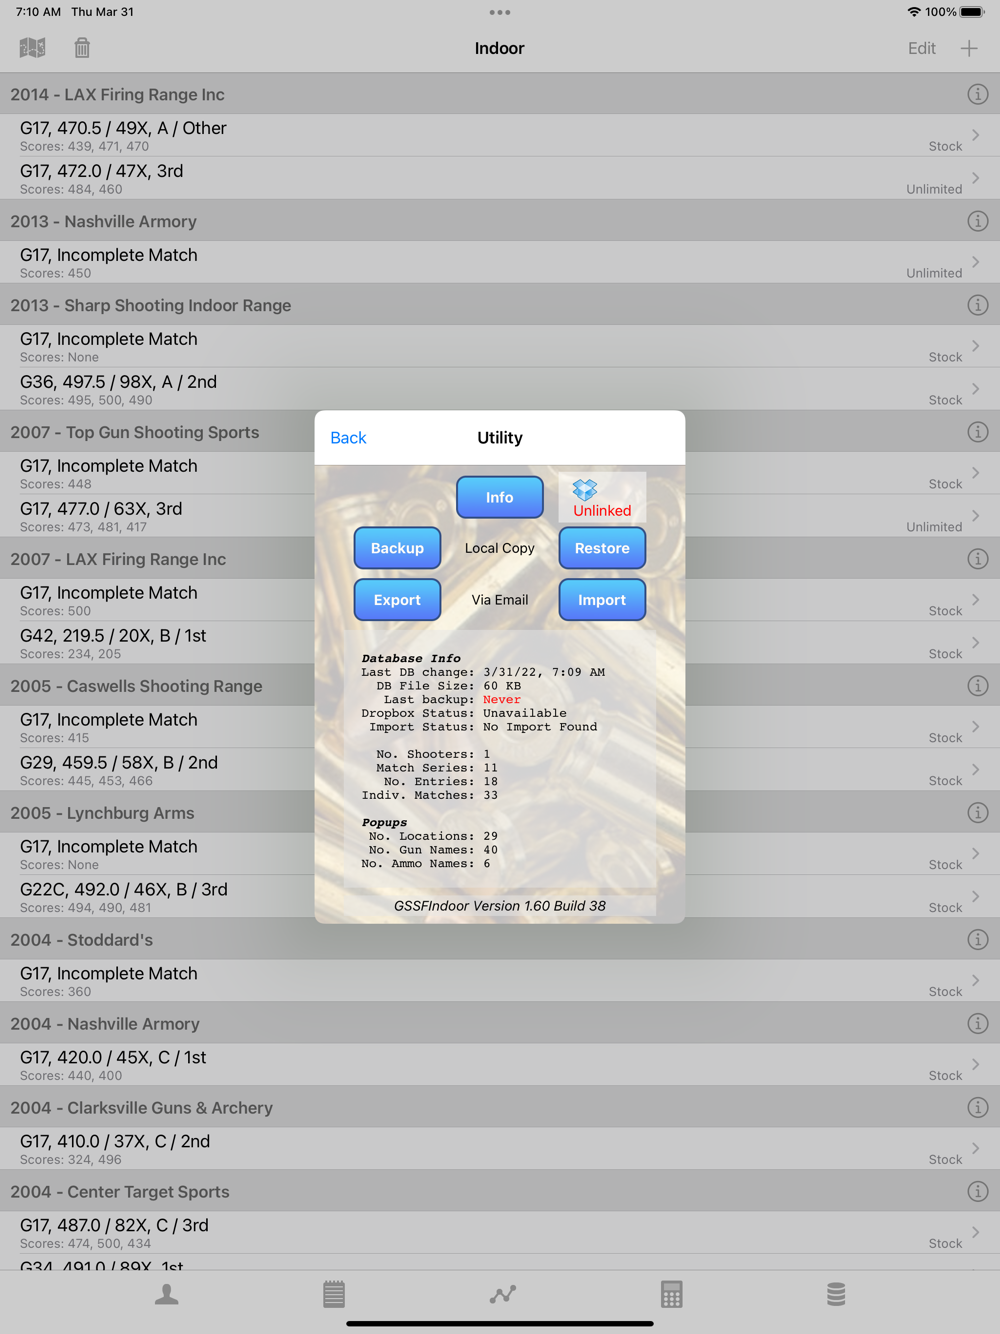The height and width of the screenshot is (1334, 1000).
Task: Tap the Import button
Action: [602, 600]
